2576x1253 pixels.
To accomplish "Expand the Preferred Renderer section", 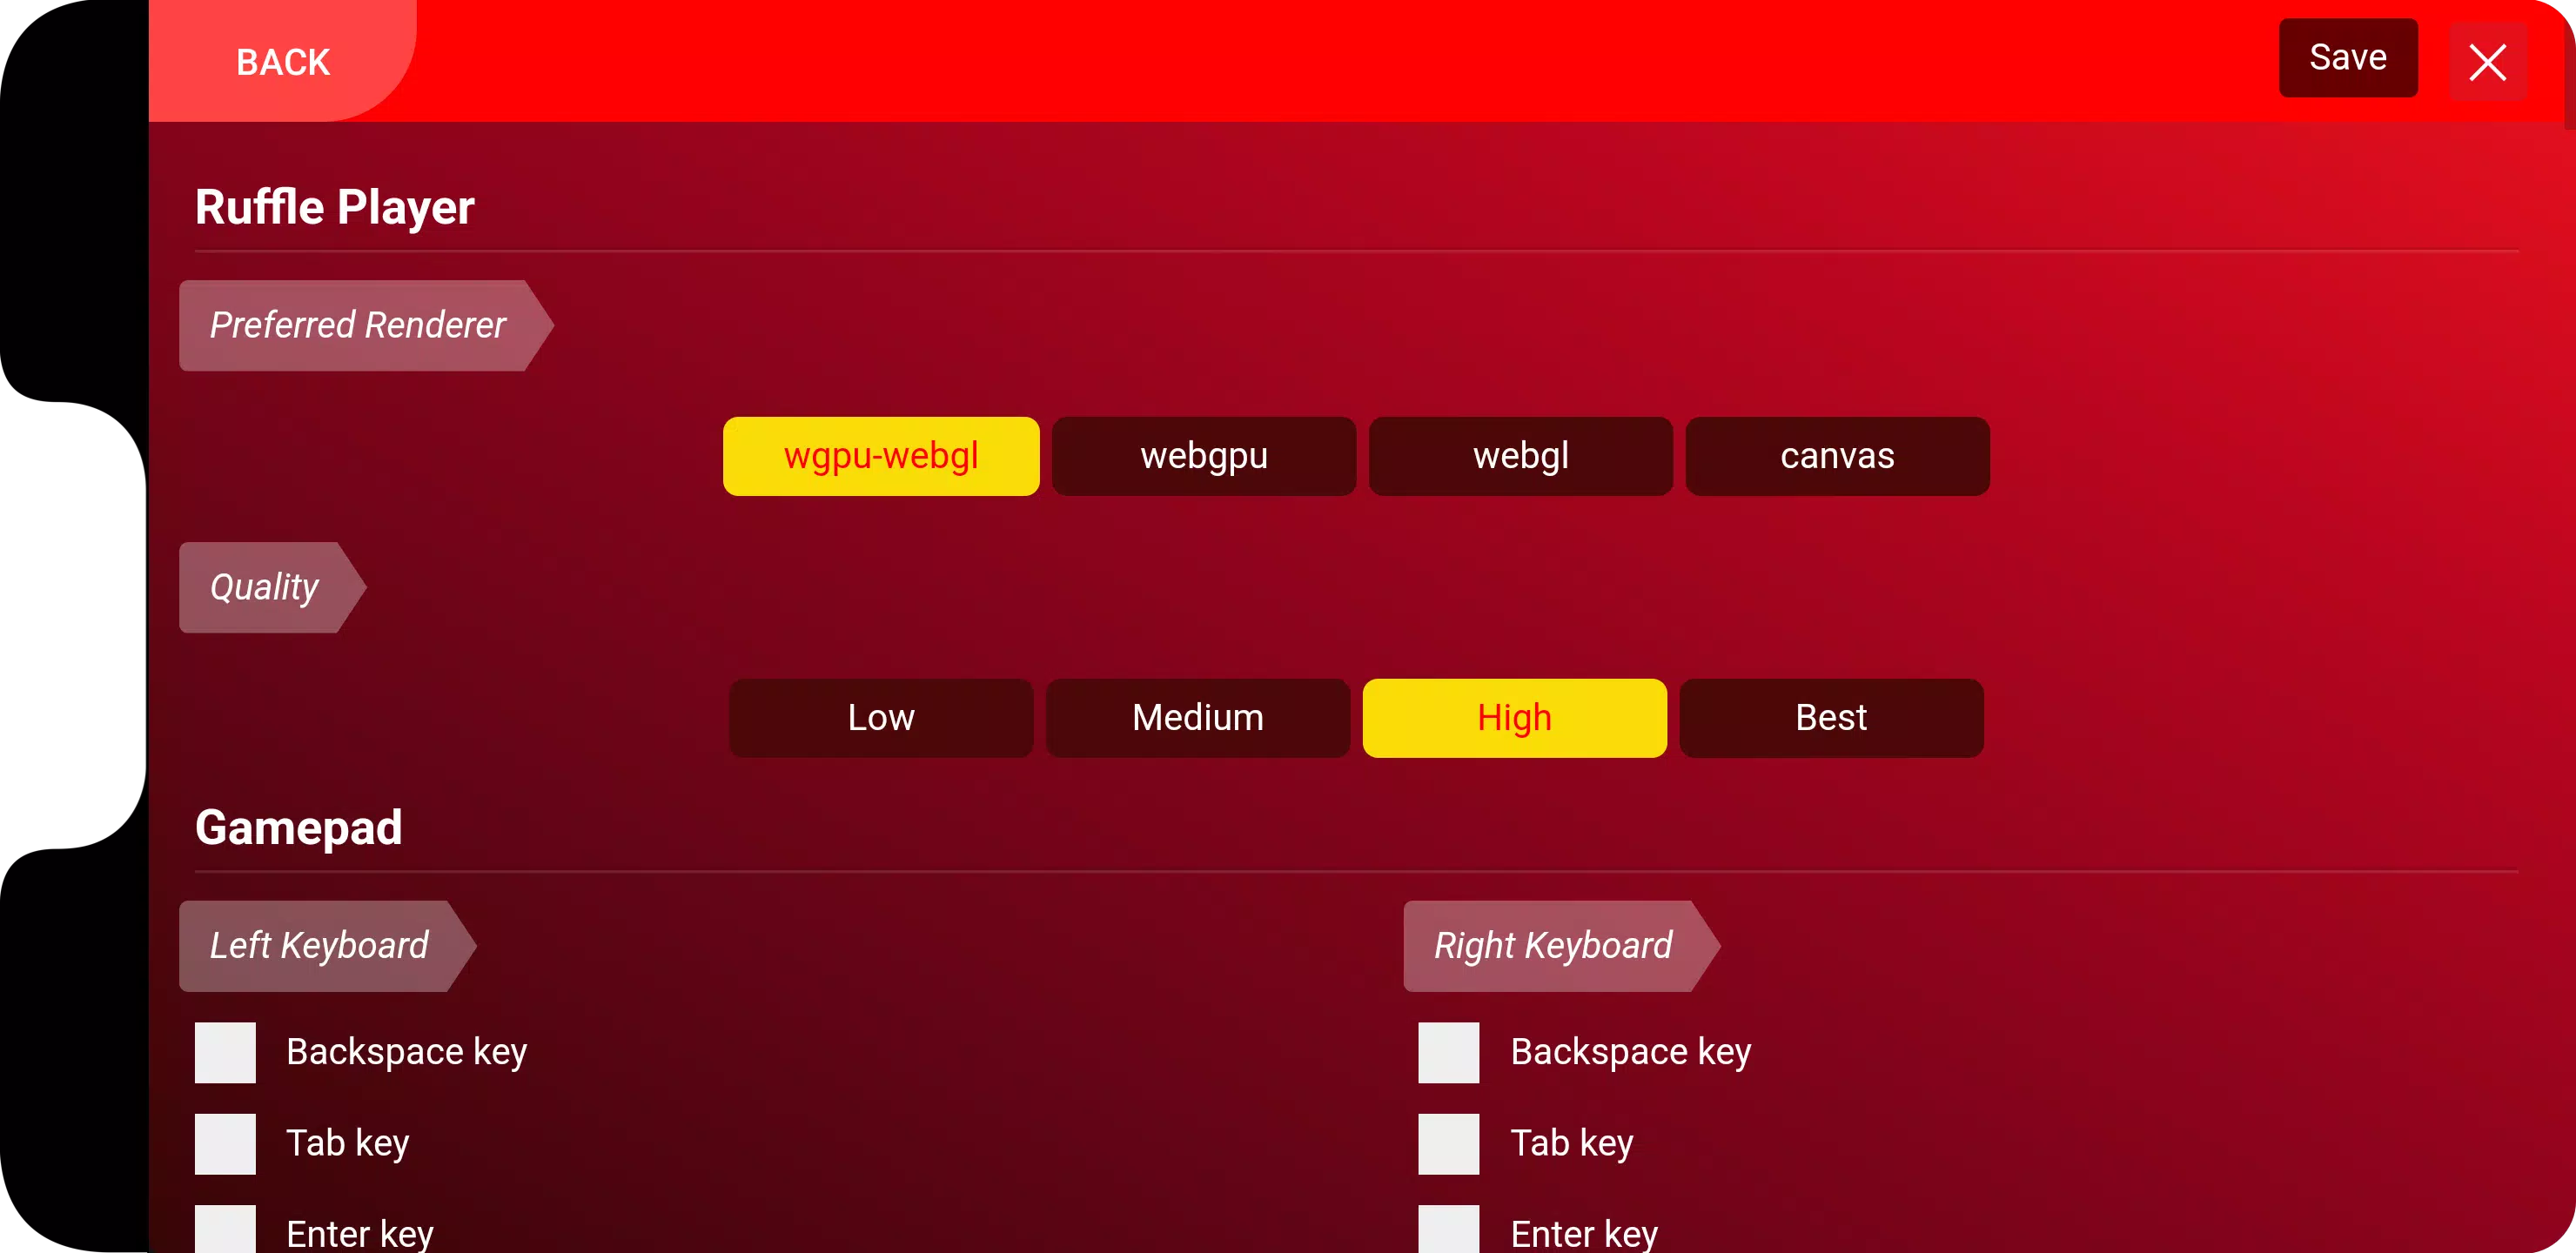I will click(359, 325).
